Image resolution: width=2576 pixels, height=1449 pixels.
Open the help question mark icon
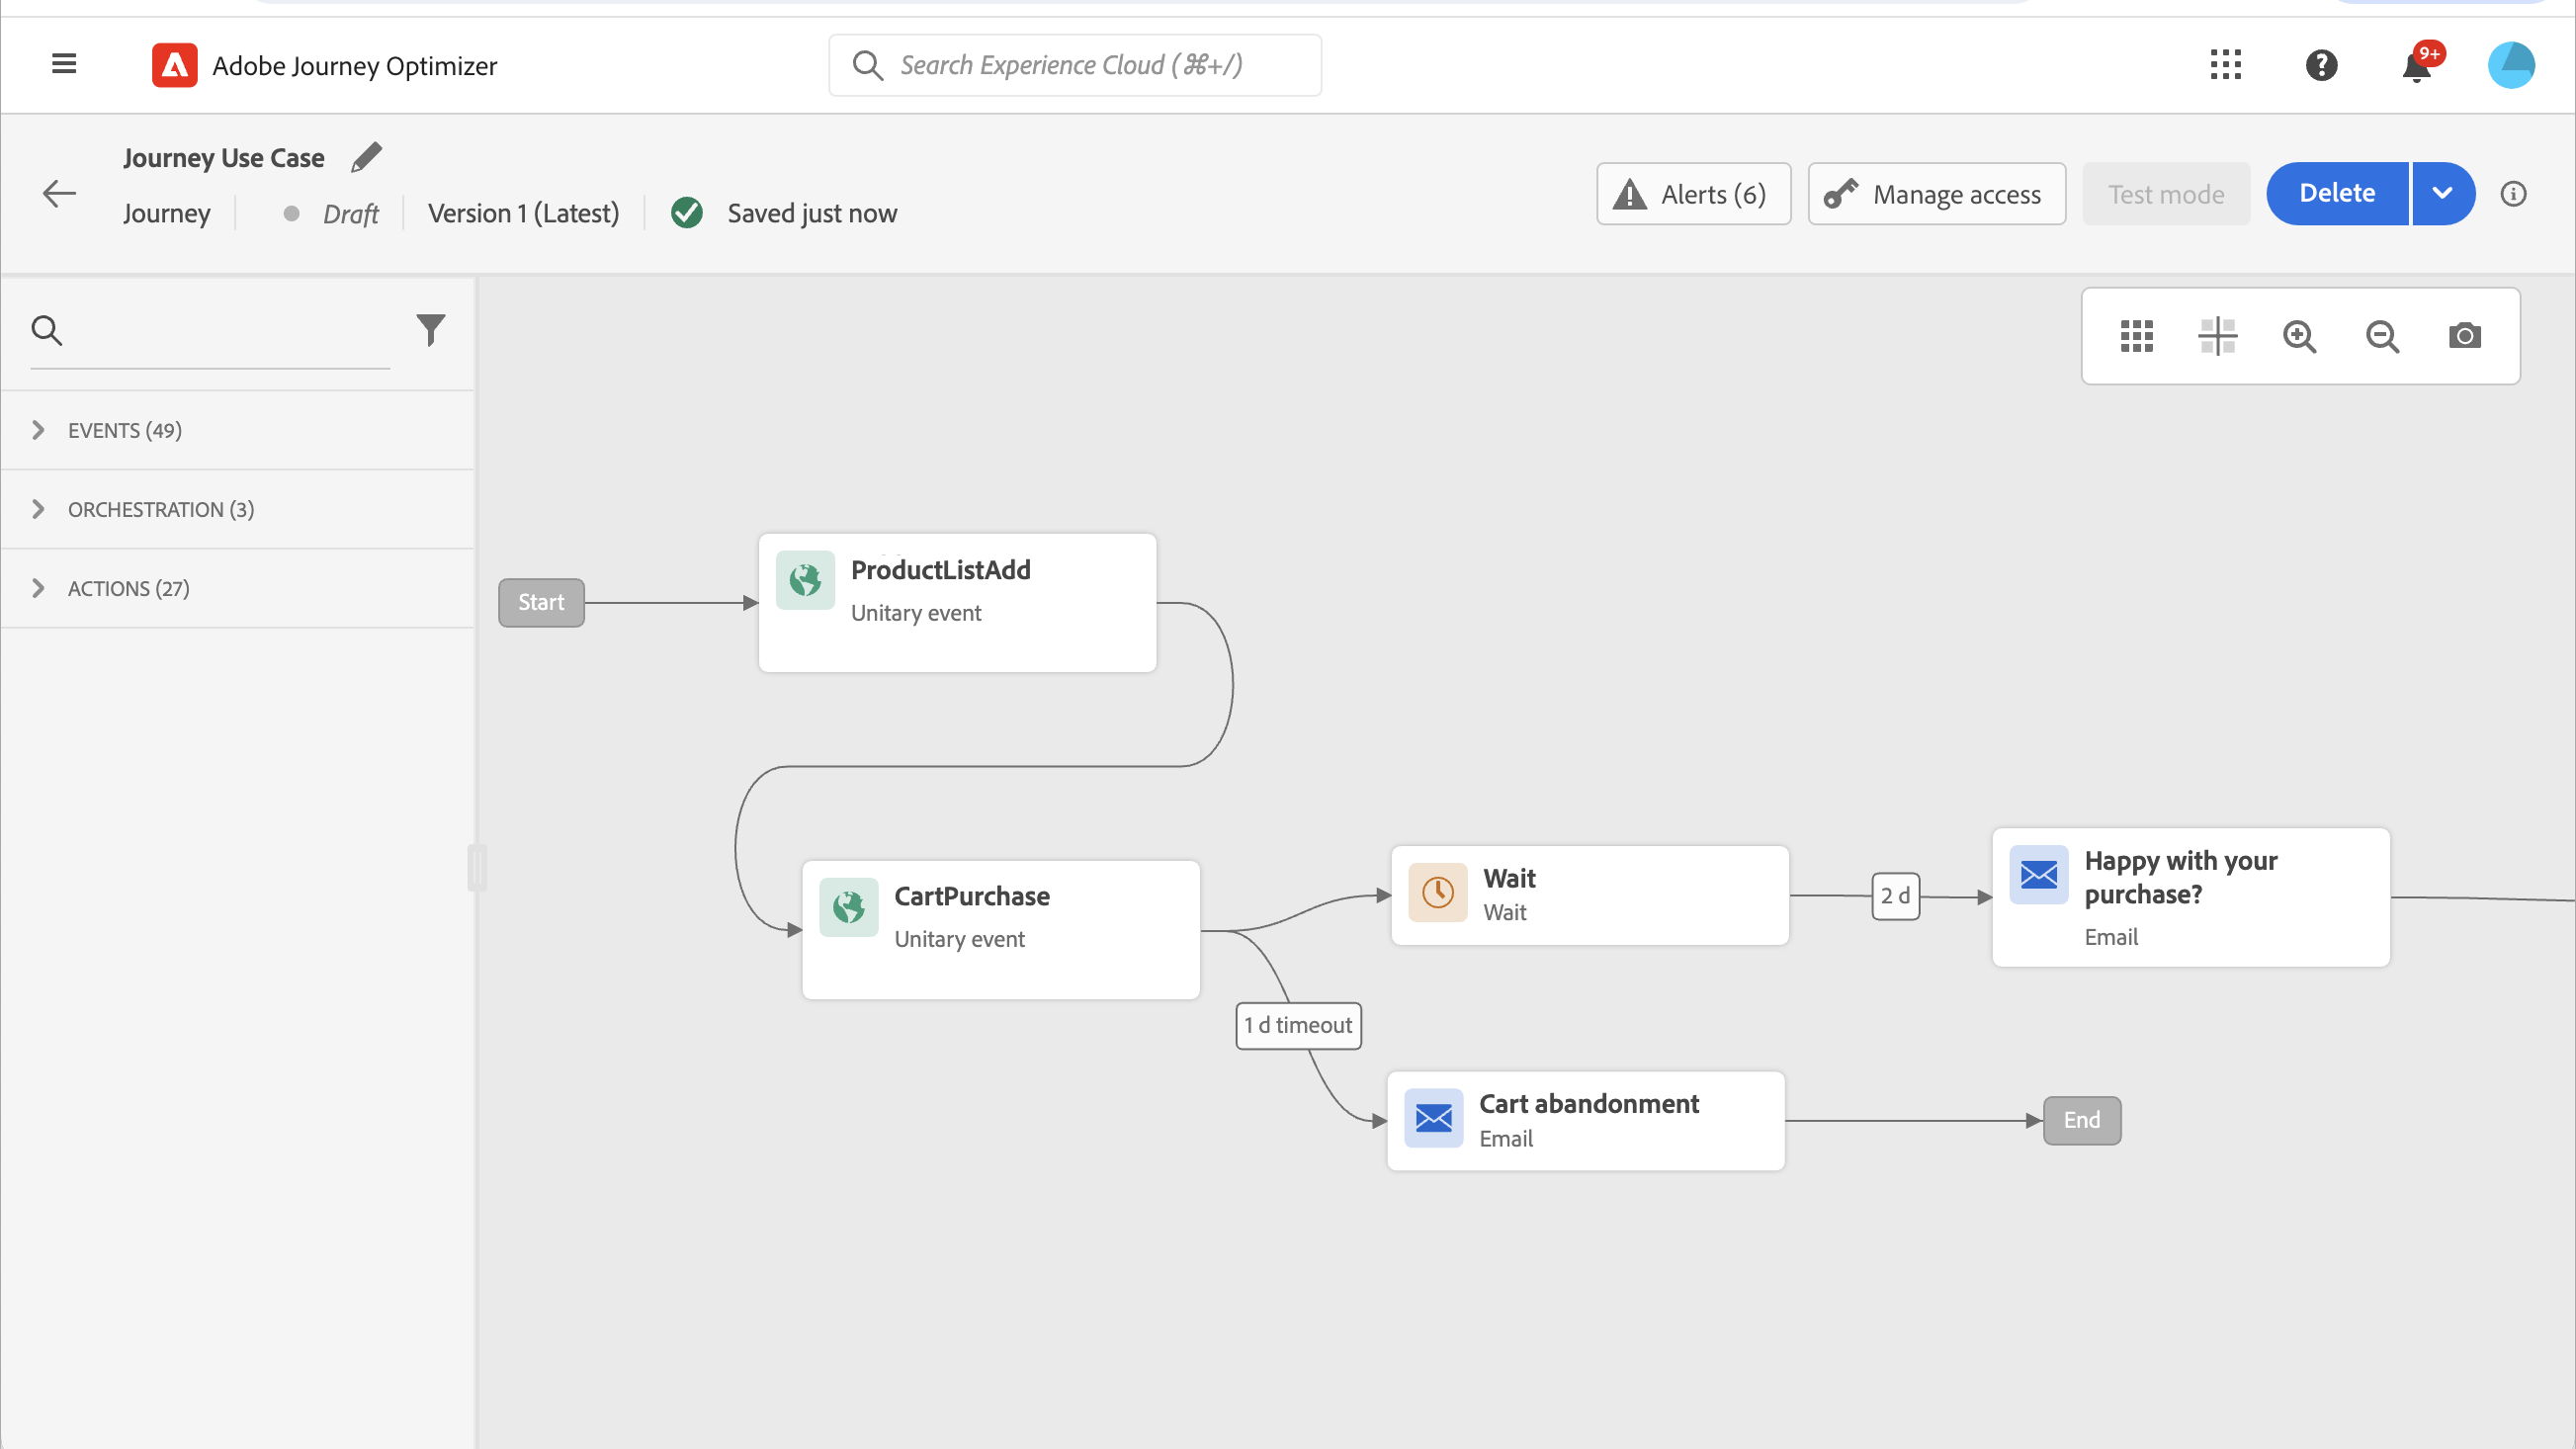point(2321,66)
